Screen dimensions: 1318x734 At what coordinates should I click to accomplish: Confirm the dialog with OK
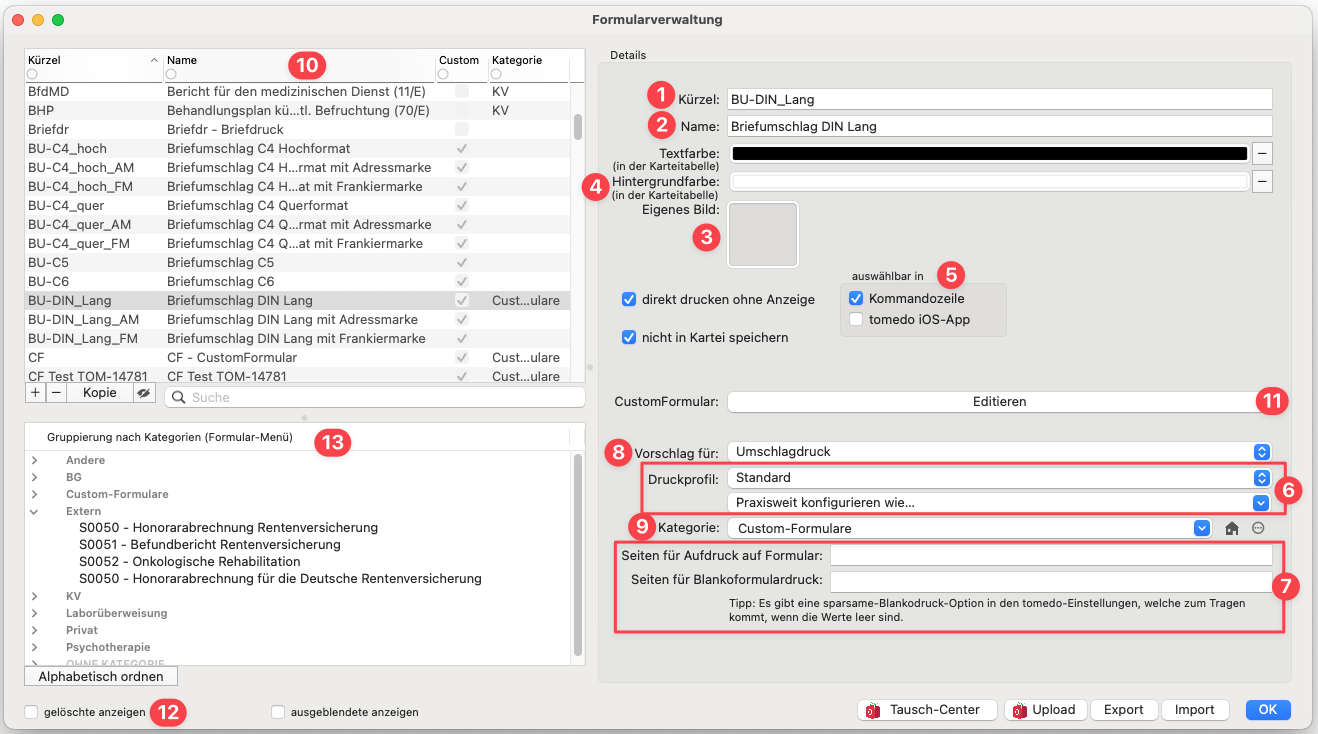click(1268, 710)
